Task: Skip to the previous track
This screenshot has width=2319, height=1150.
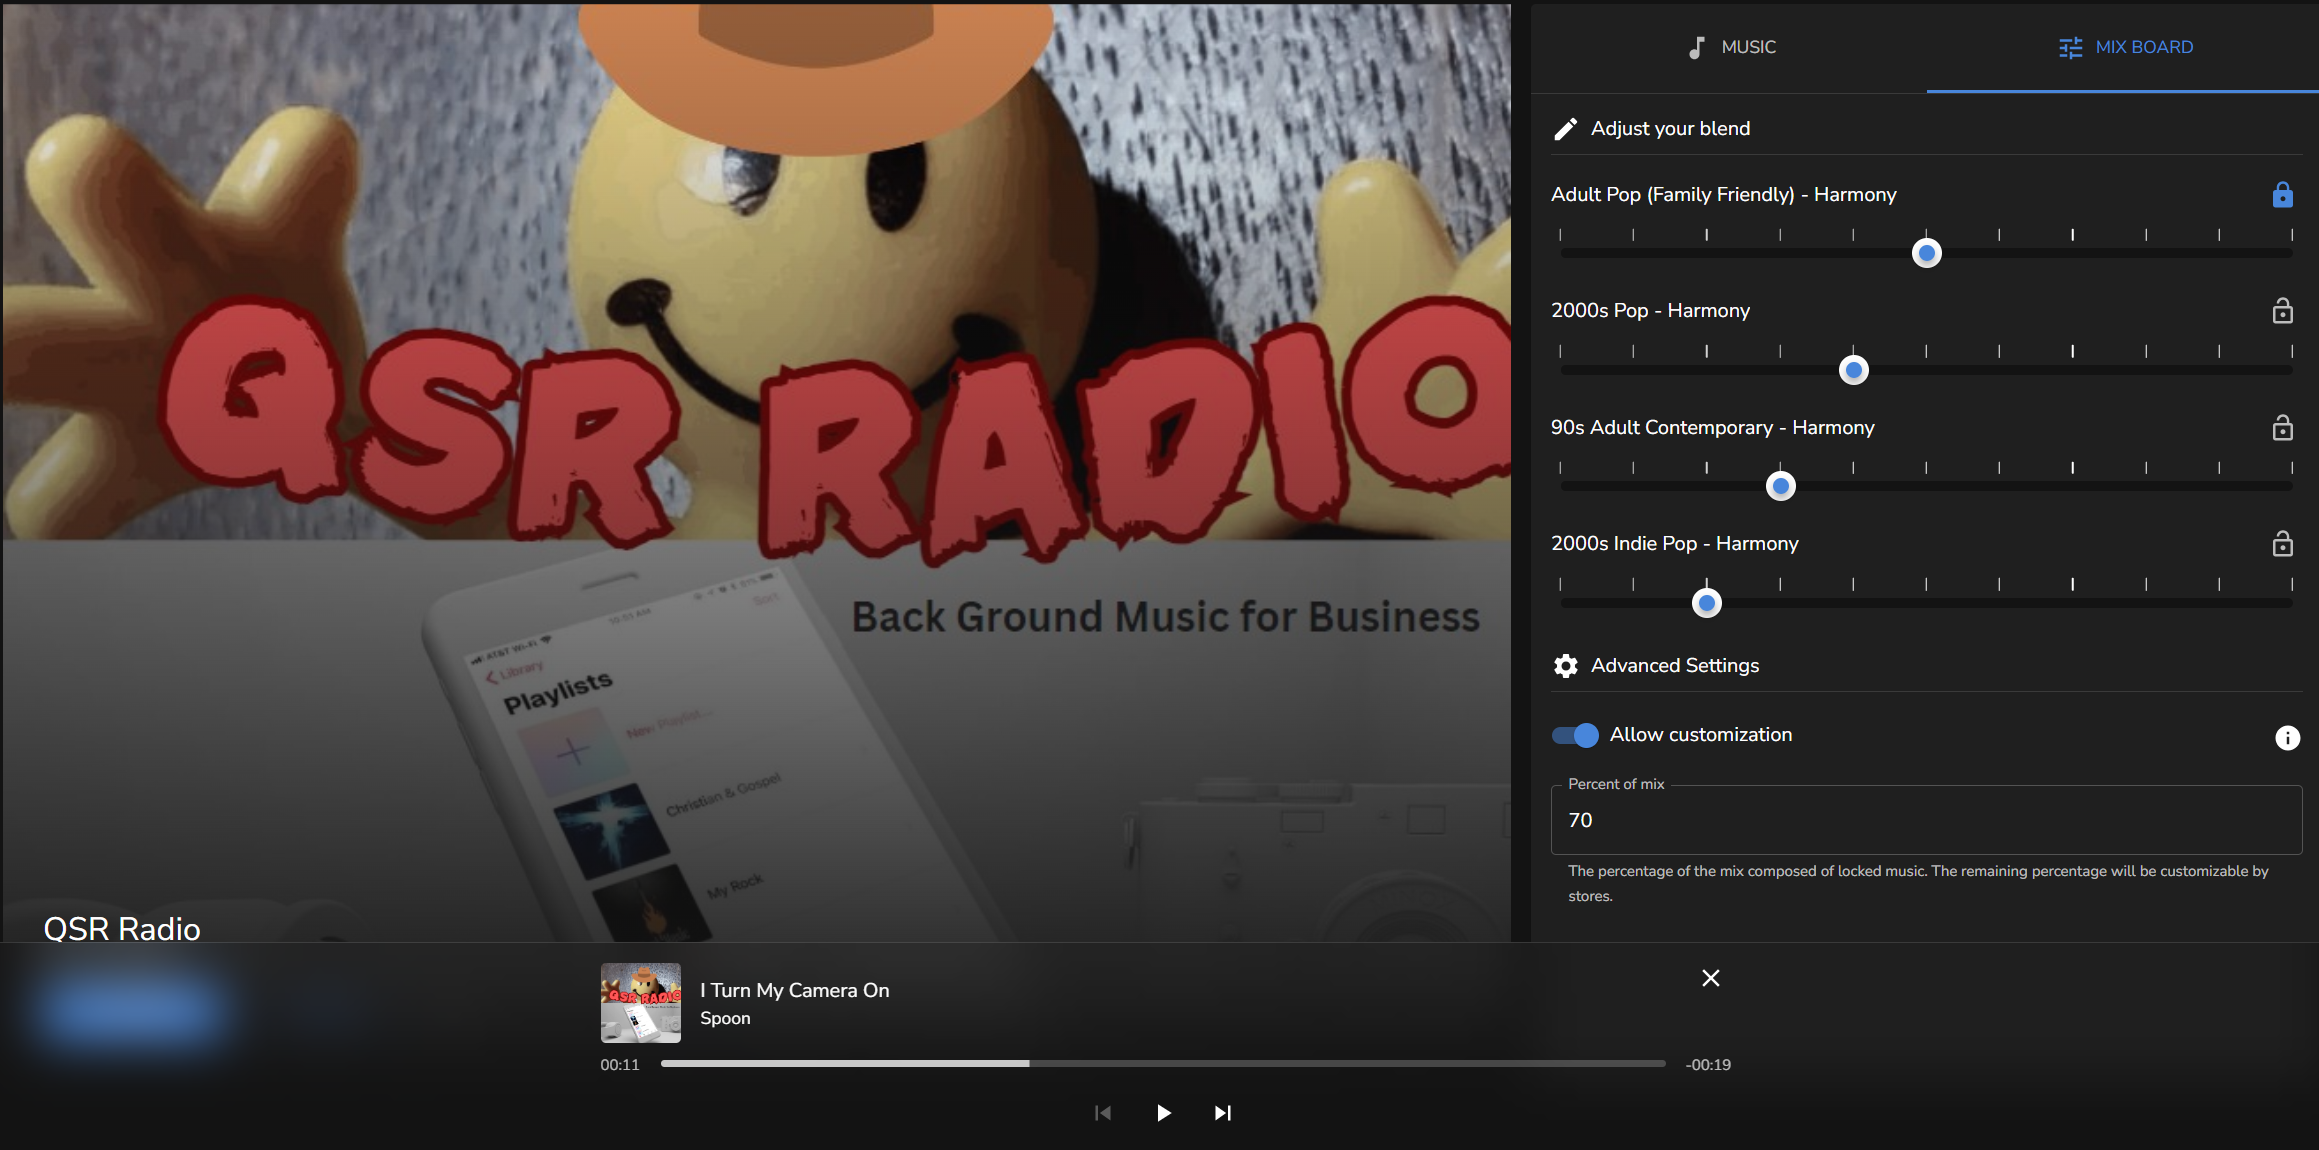Action: [1103, 1113]
